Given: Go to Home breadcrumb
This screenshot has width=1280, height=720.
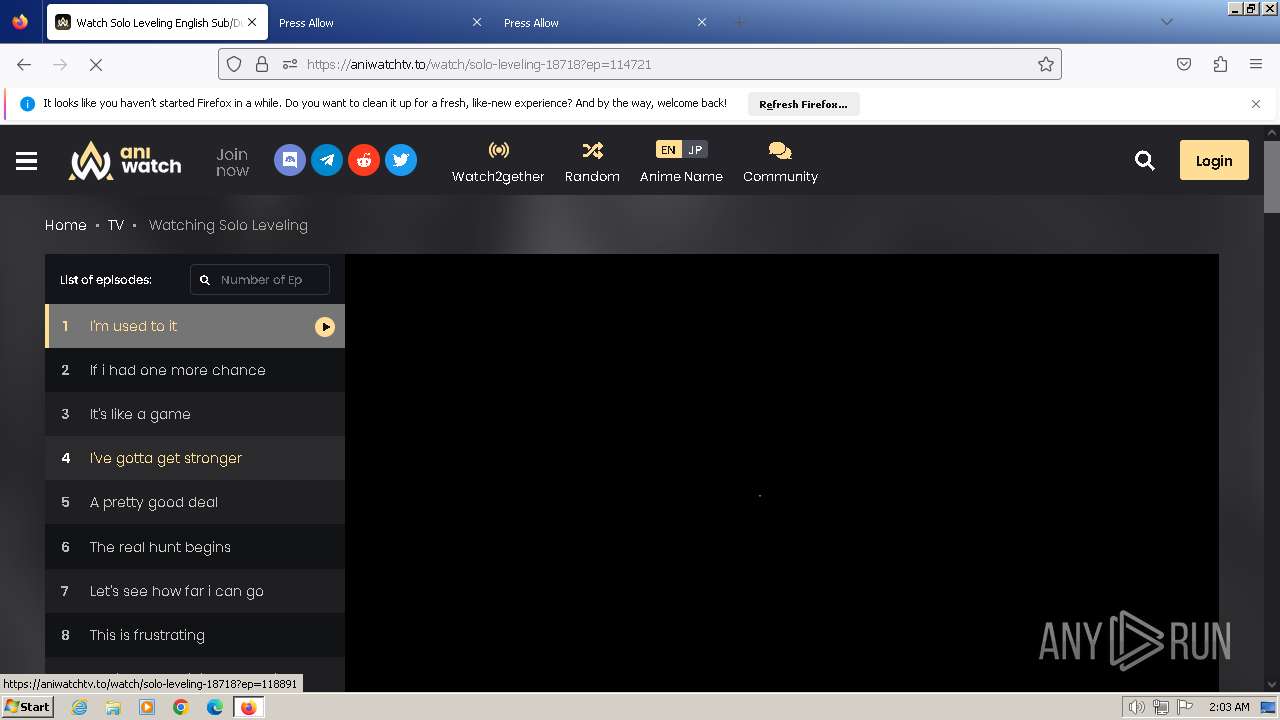Looking at the screenshot, I should pos(66,225).
